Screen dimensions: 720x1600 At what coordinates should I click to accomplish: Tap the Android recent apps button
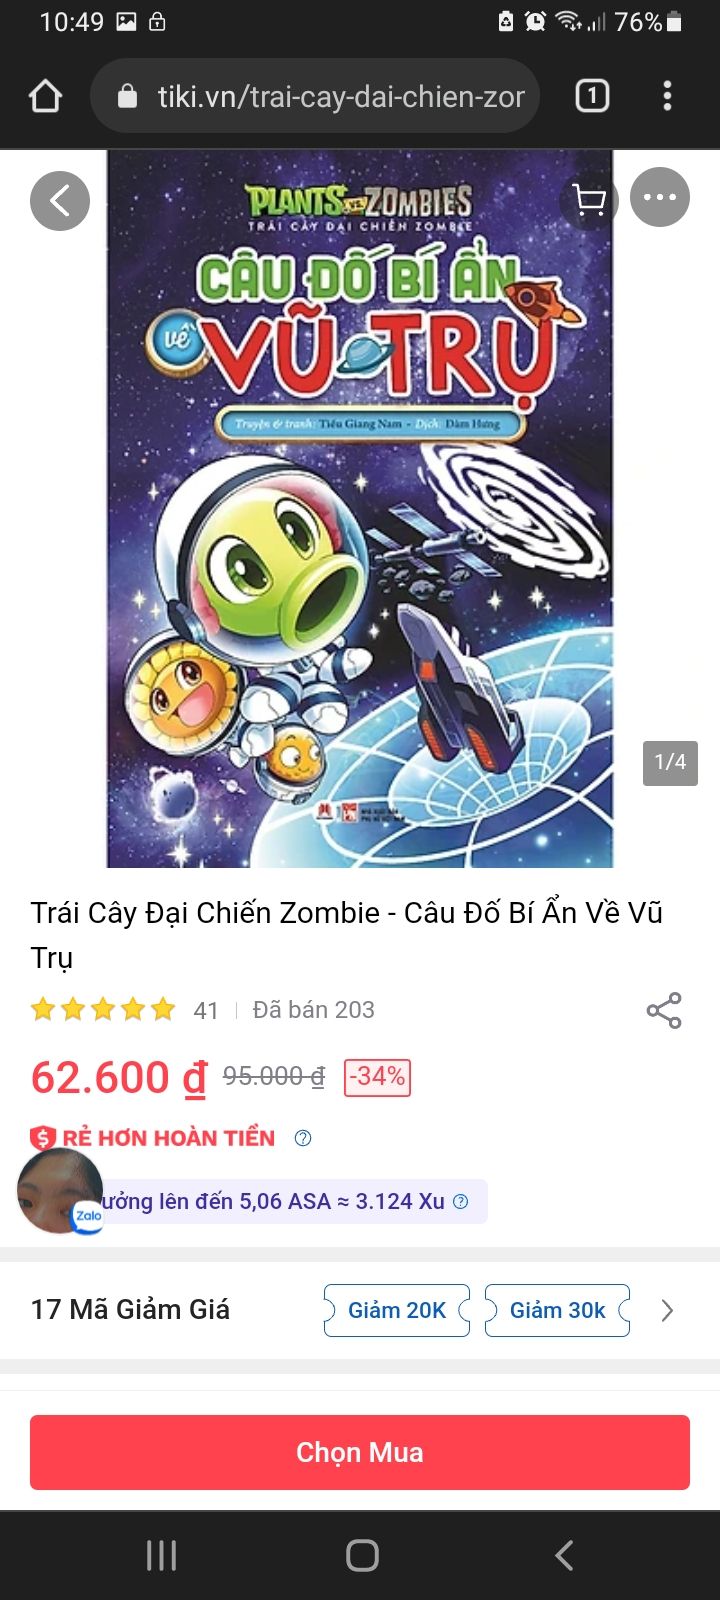click(x=161, y=1555)
